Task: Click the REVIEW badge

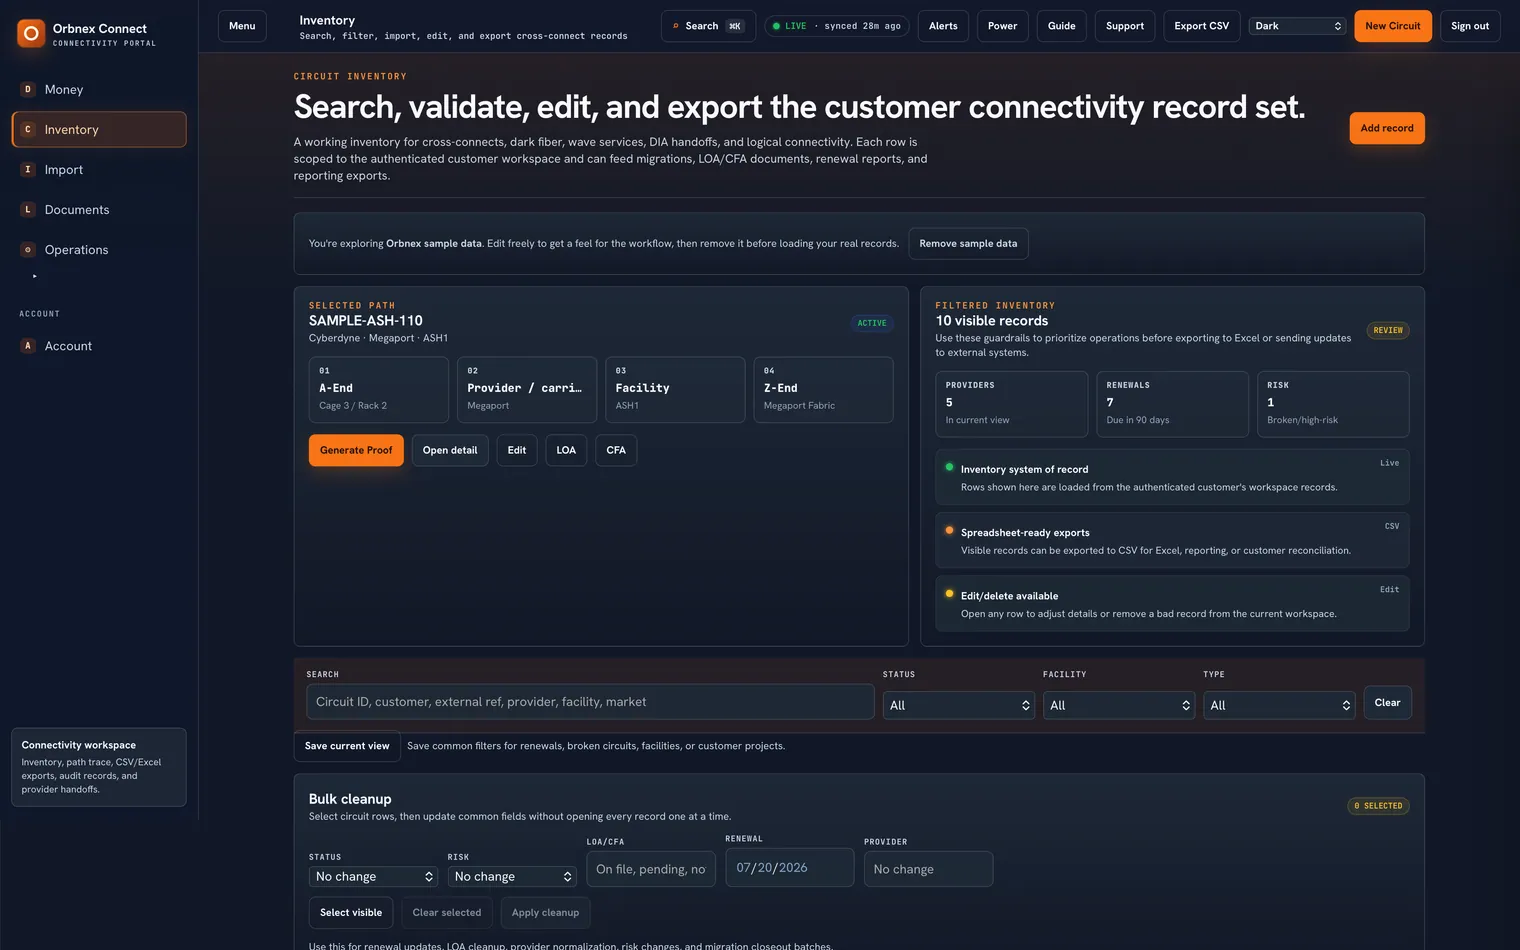Action: [x=1388, y=330]
